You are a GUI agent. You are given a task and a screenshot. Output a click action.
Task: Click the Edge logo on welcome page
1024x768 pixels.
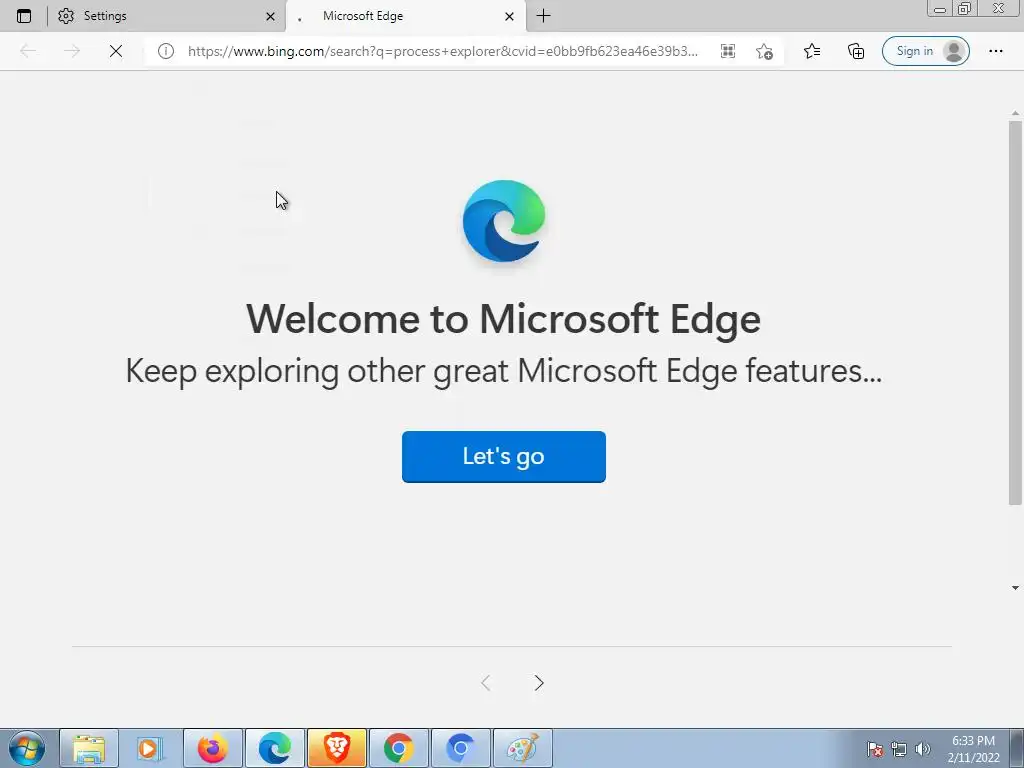click(504, 221)
